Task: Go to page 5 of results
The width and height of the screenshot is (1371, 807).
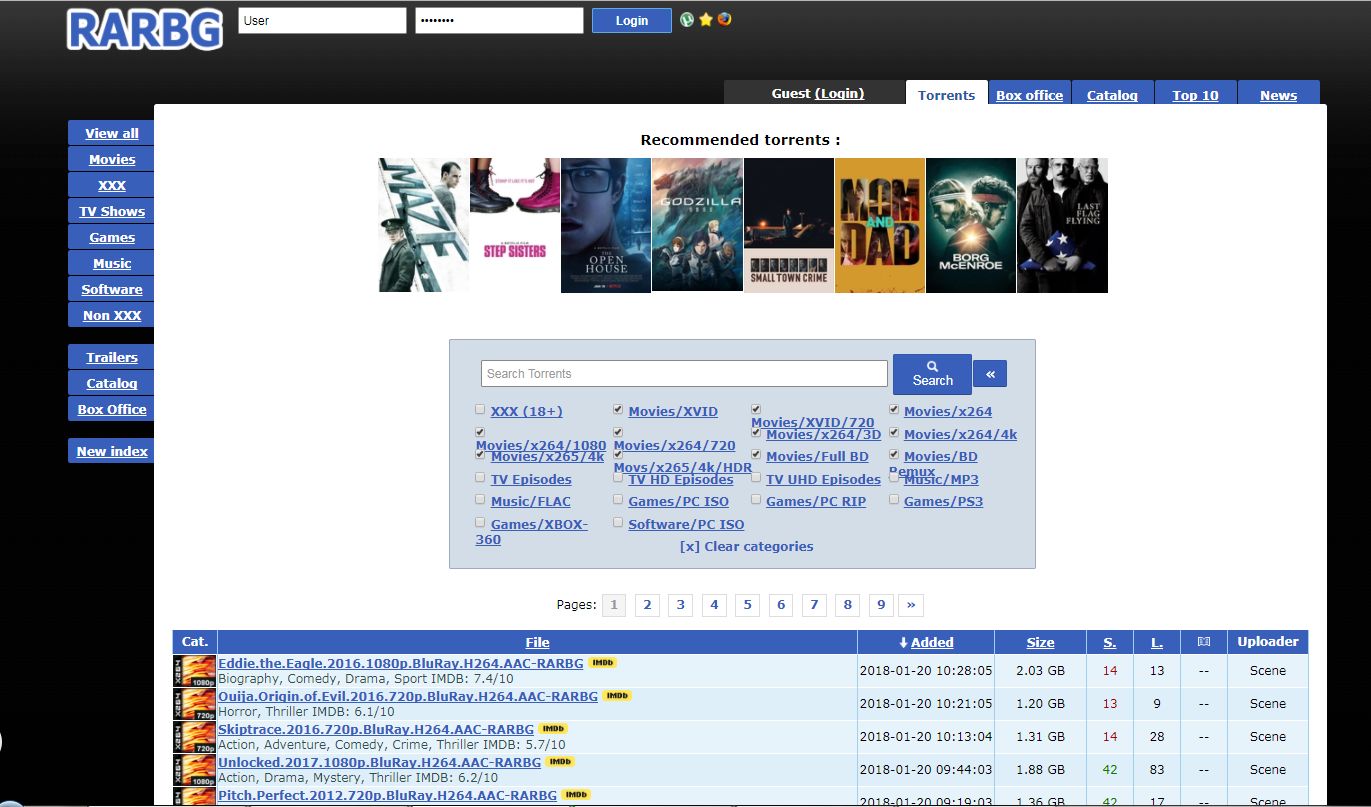Action: (747, 604)
